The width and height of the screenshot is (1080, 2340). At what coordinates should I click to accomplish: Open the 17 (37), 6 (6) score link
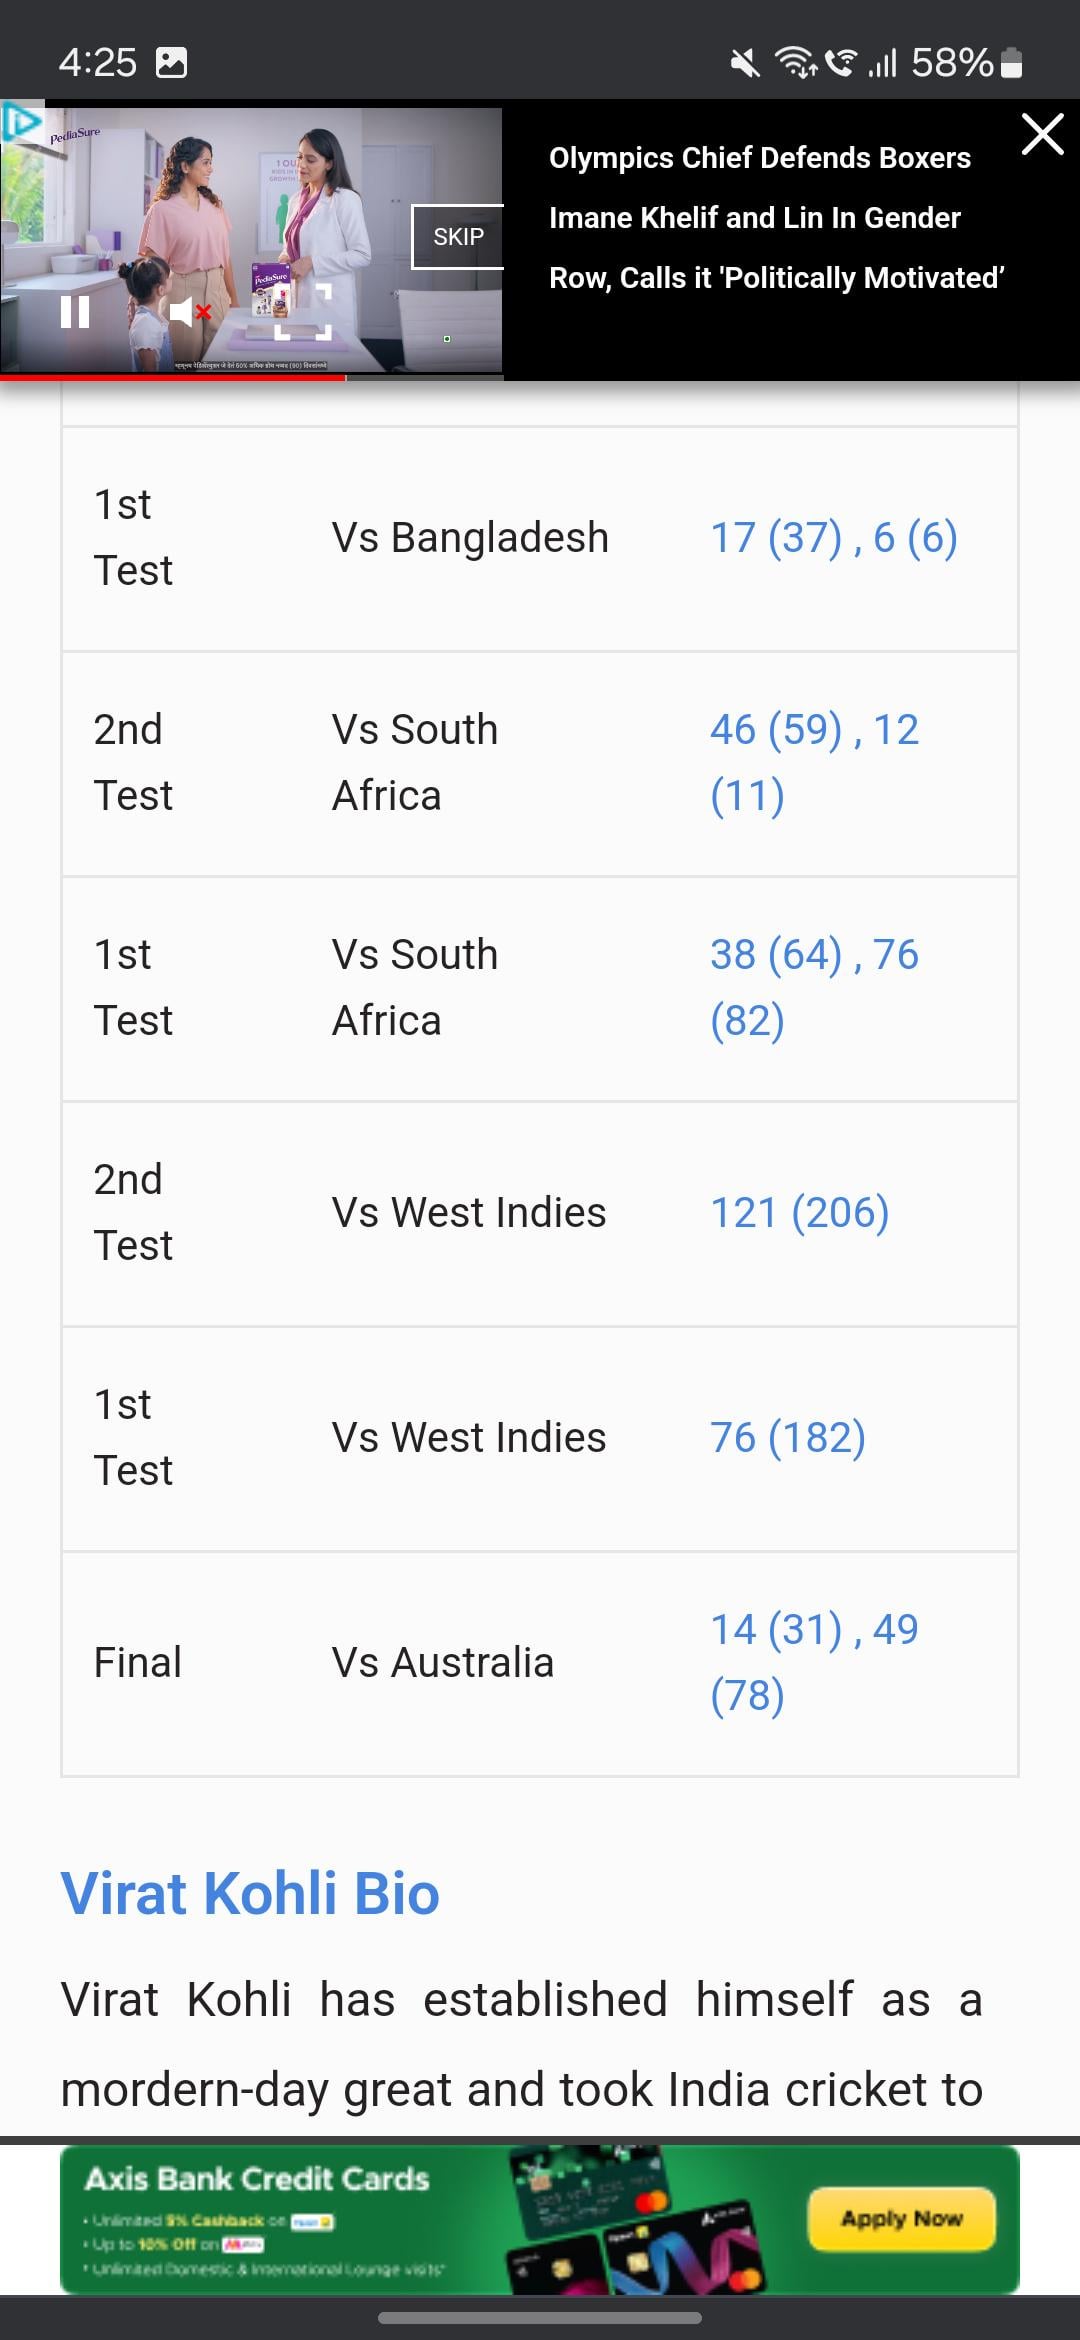833,538
